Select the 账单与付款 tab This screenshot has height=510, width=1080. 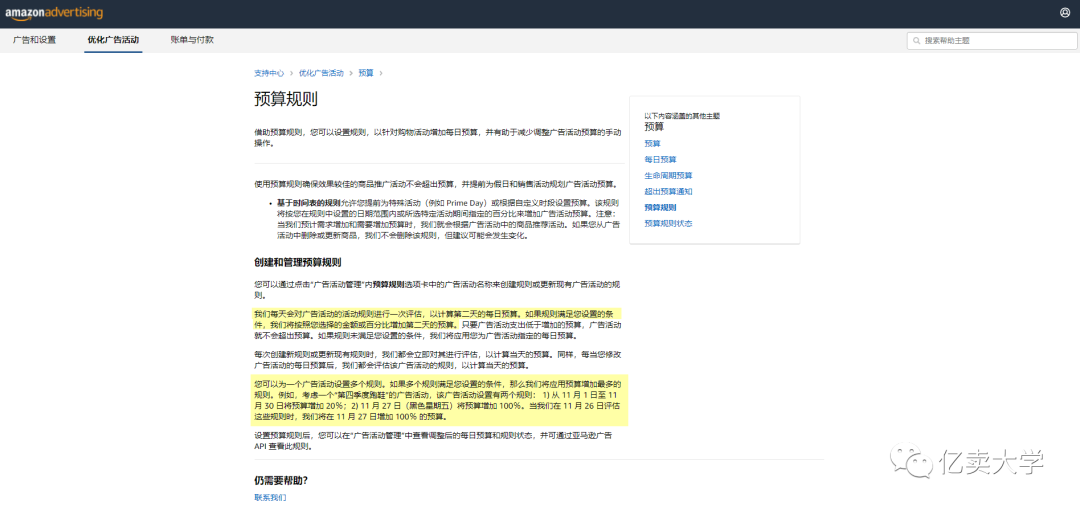click(192, 40)
